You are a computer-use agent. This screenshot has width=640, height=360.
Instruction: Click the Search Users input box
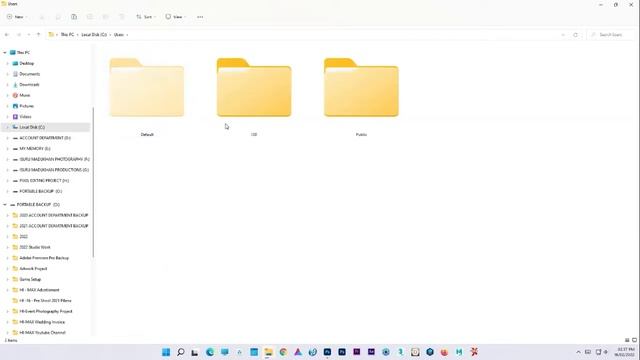tap(611, 35)
